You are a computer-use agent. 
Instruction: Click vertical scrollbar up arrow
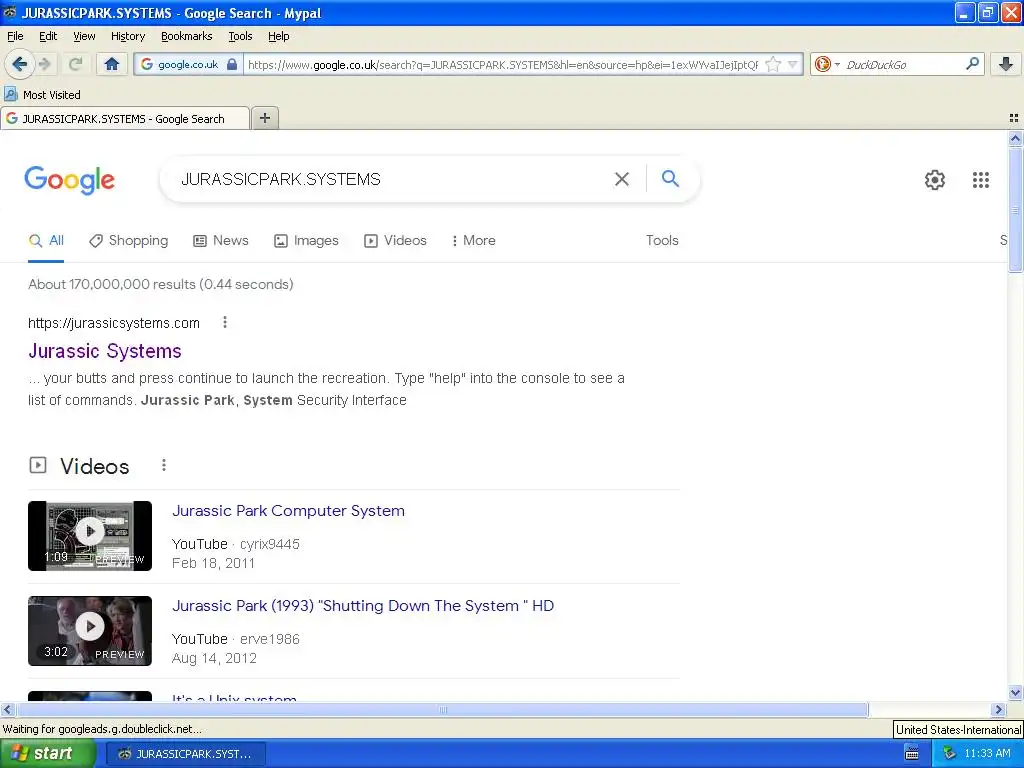[x=1015, y=138]
